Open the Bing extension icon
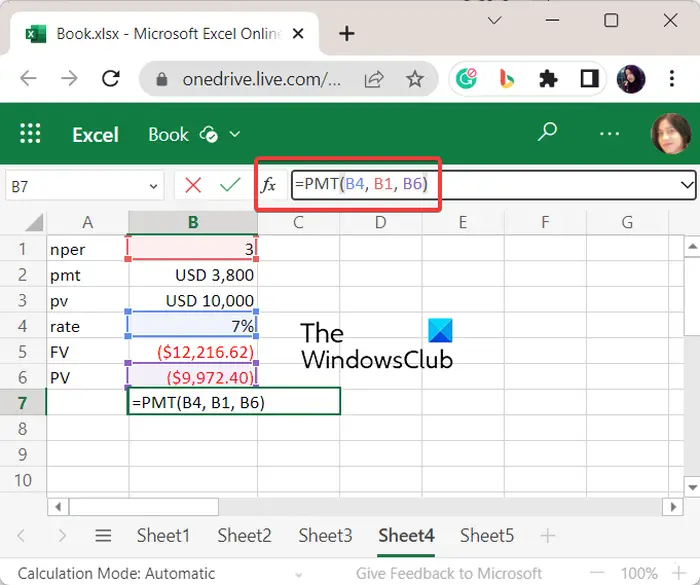 506,79
